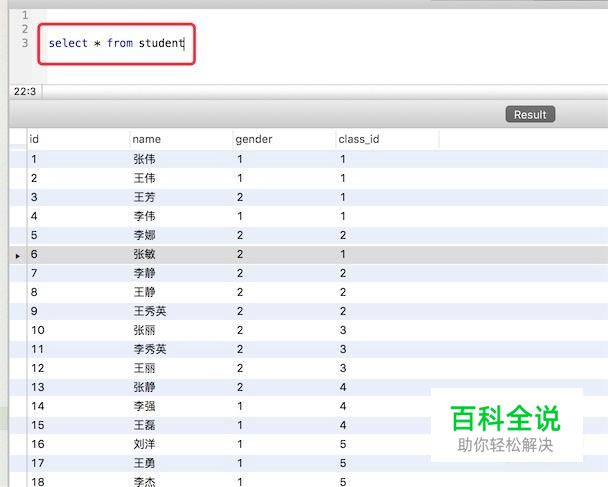The width and height of the screenshot is (608, 487).
Task: Select the name cell '刘洋'
Action: [144, 444]
